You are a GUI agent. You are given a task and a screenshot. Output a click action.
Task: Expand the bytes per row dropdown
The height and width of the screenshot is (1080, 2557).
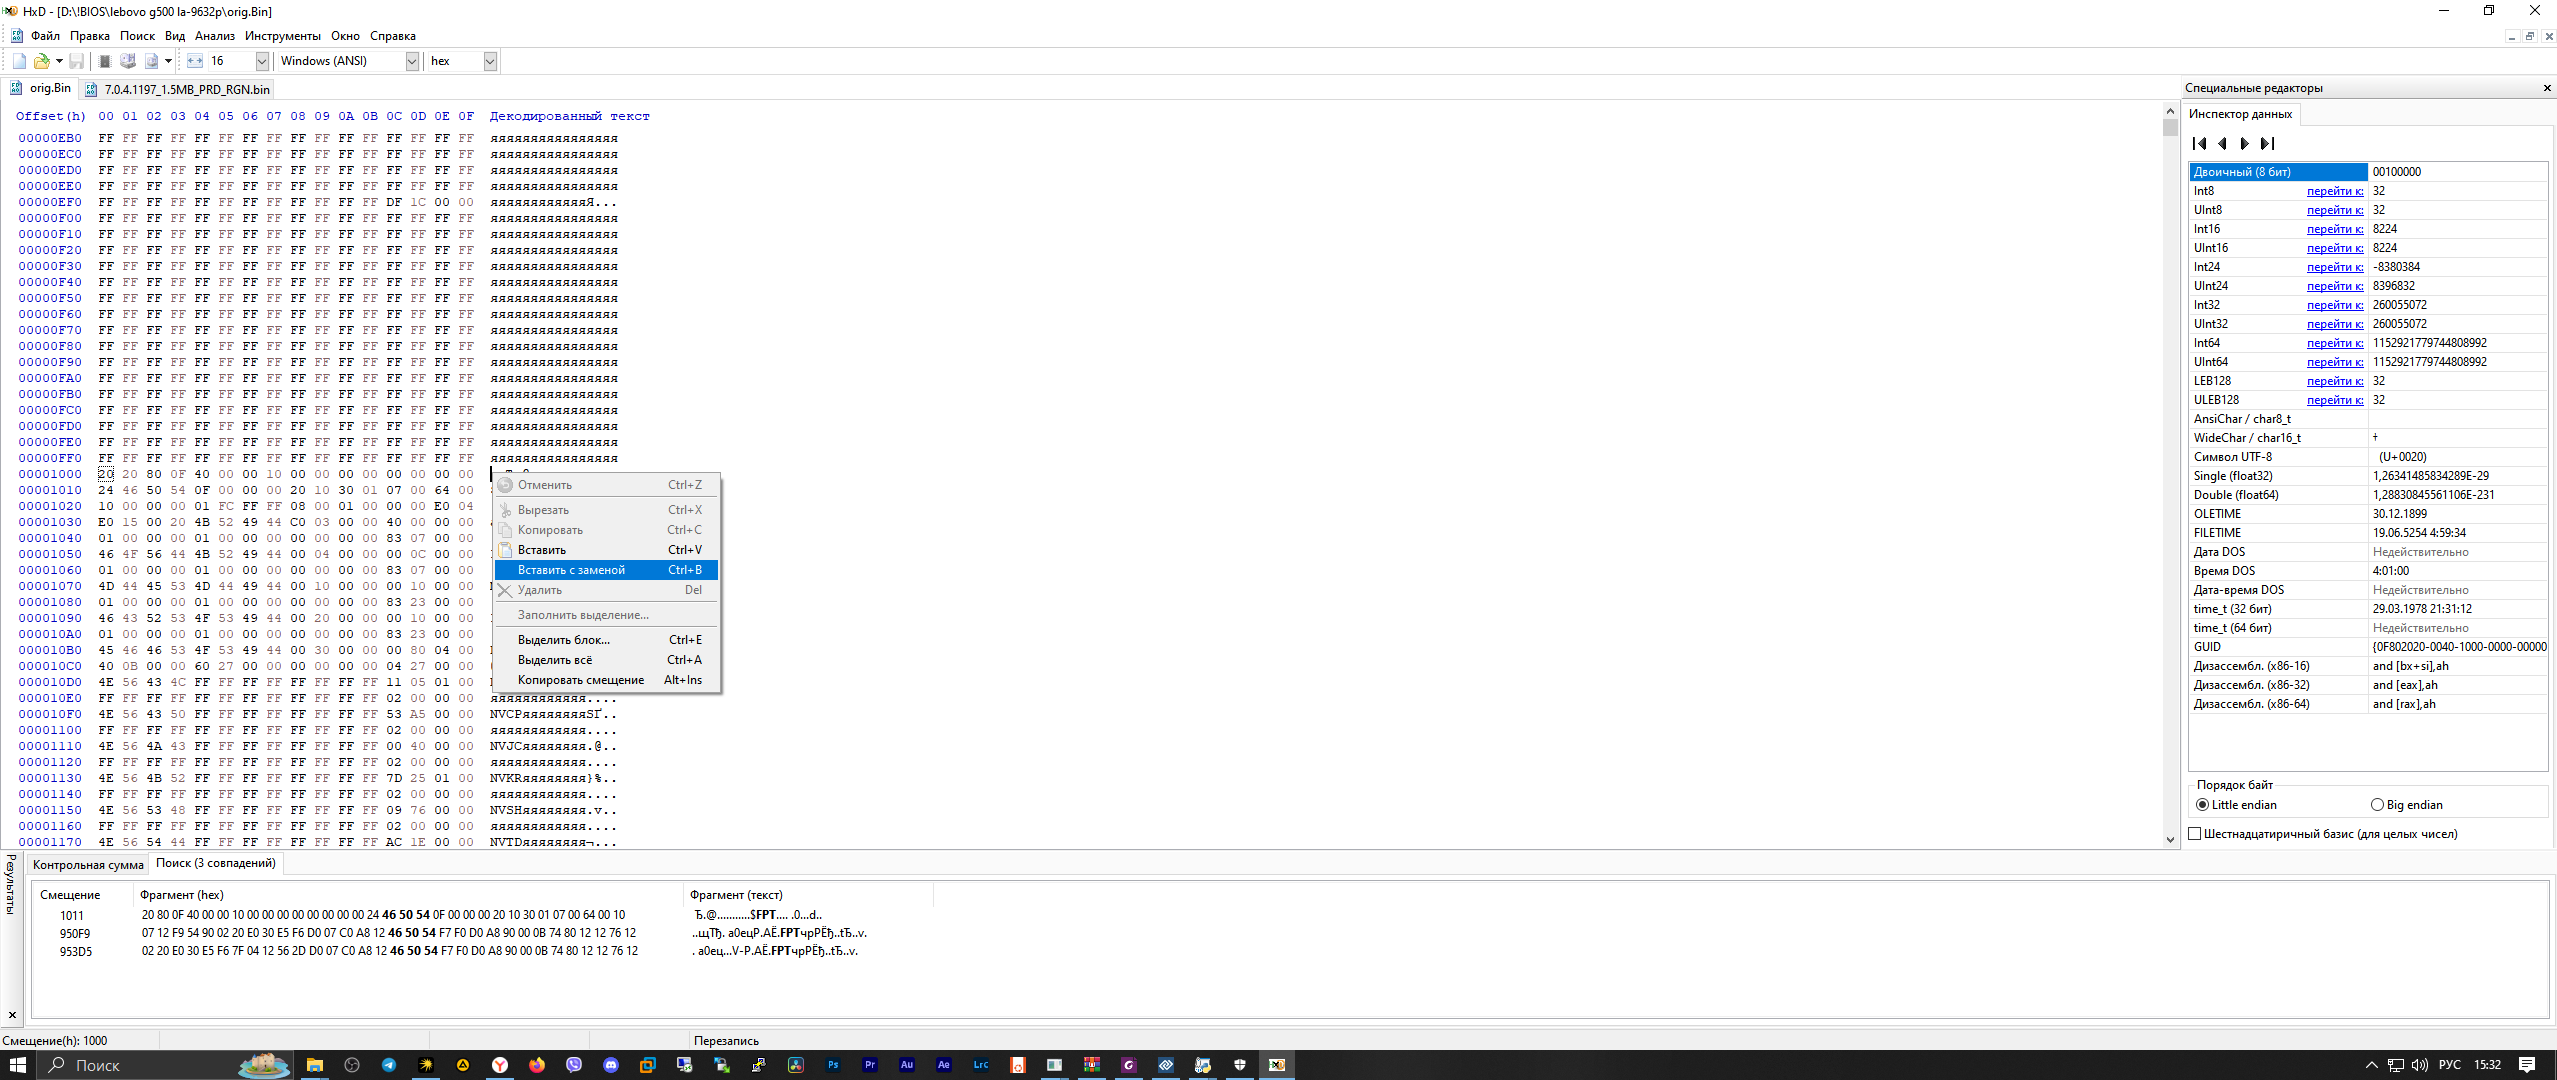(x=262, y=61)
